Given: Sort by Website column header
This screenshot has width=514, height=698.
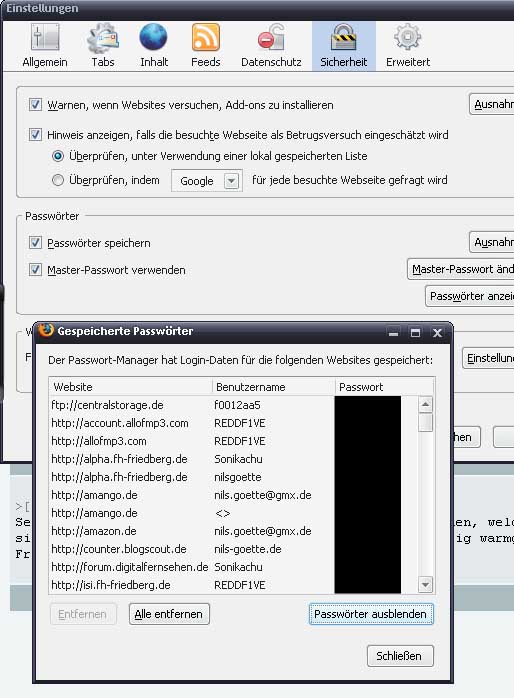Looking at the screenshot, I should tap(130, 387).
